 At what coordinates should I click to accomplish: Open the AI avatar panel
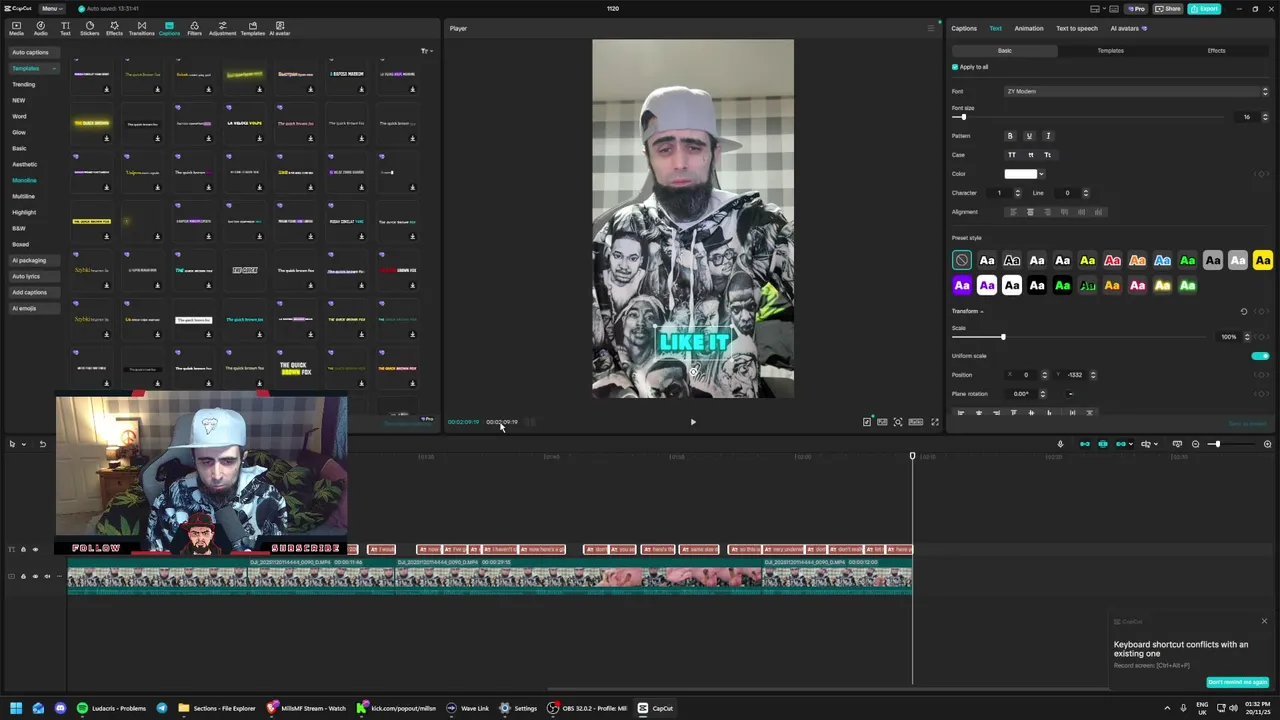click(279, 28)
